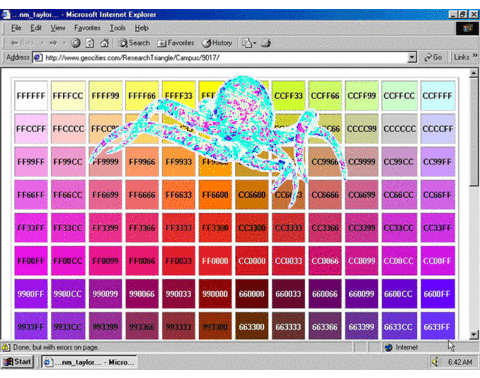Go to Home page icon

coord(105,43)
